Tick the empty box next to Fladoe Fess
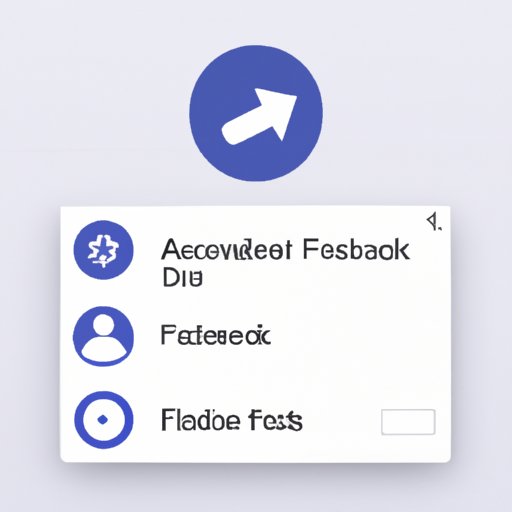Image resolution: width=512 pixels, height=512 pixels. [408, 422]
